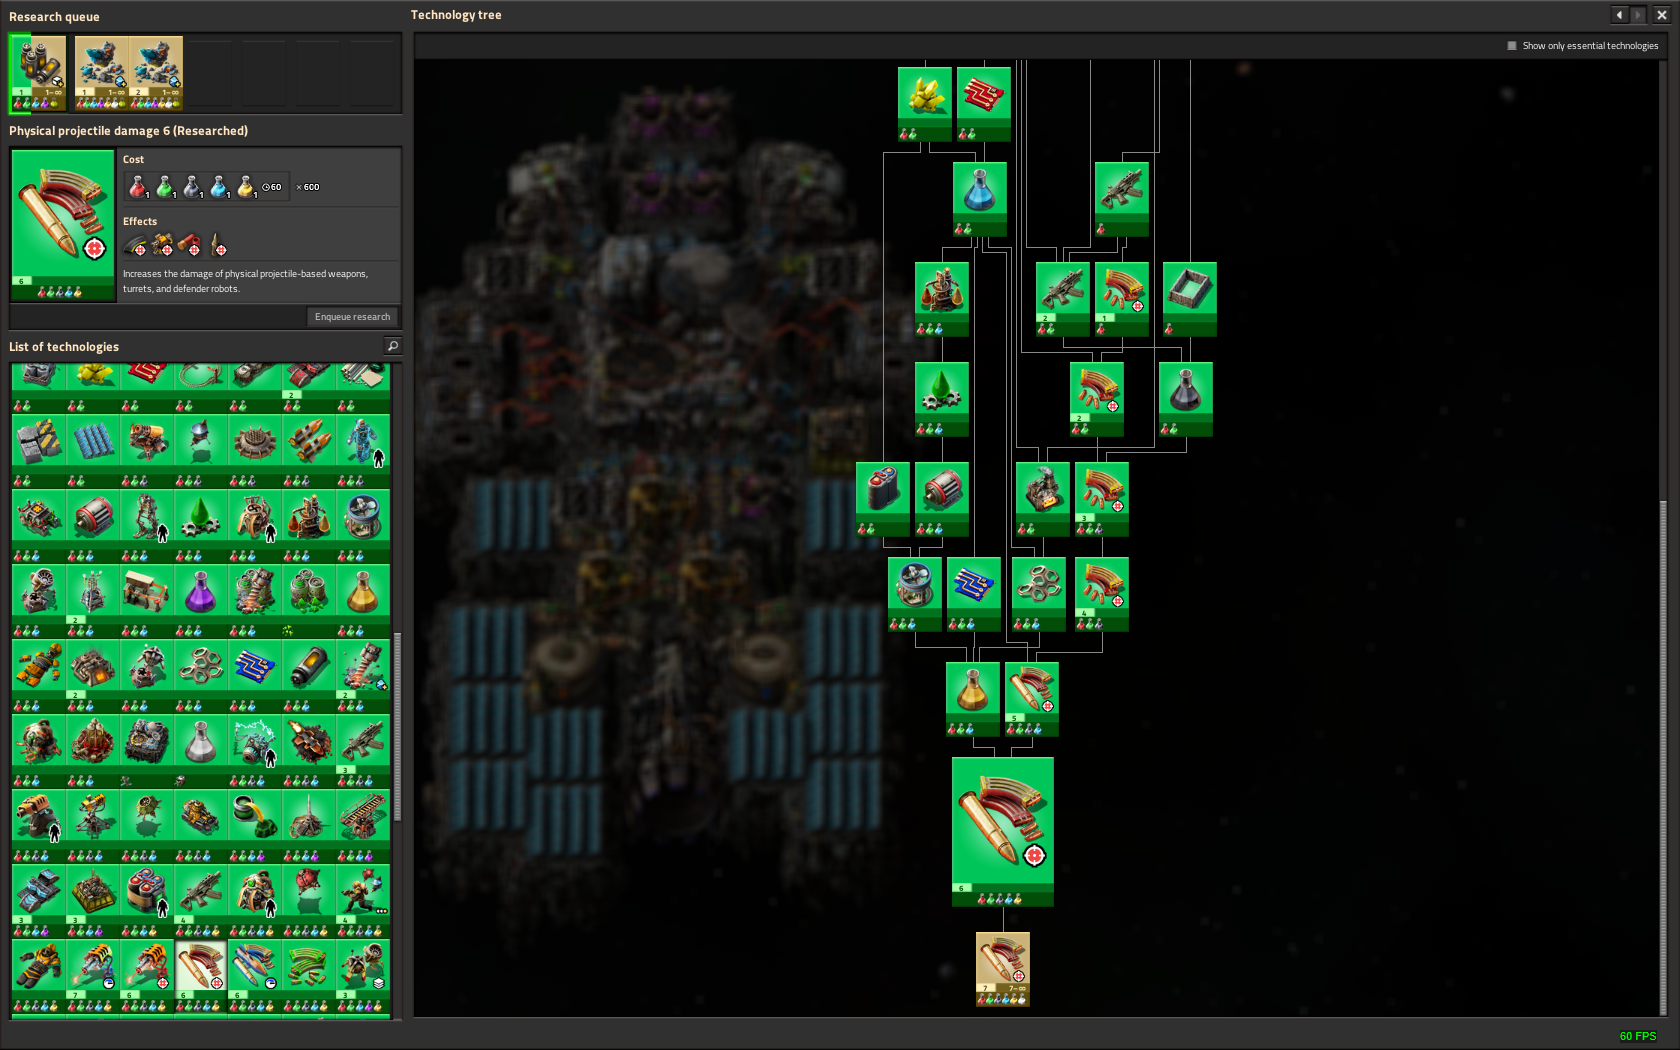Pick Tank technology in the list
The image size is (1680, 1050).
point(201,824)
